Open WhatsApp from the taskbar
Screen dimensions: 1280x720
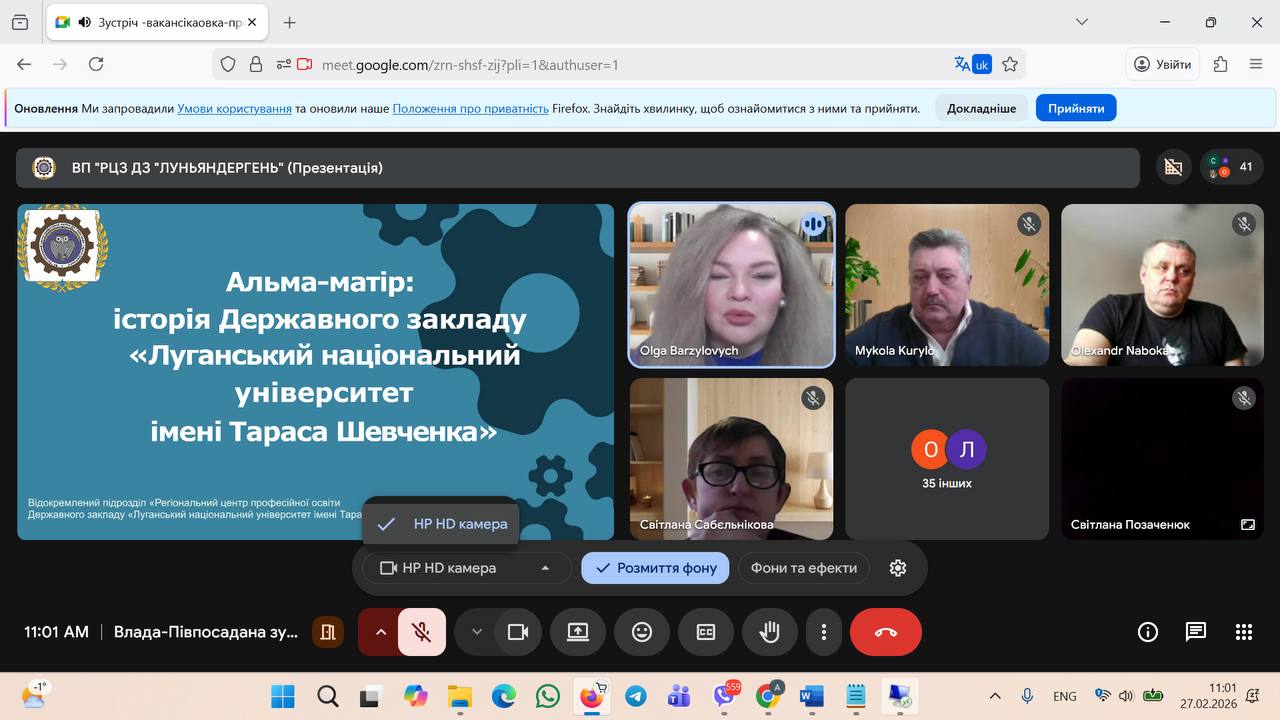(547, 695)
